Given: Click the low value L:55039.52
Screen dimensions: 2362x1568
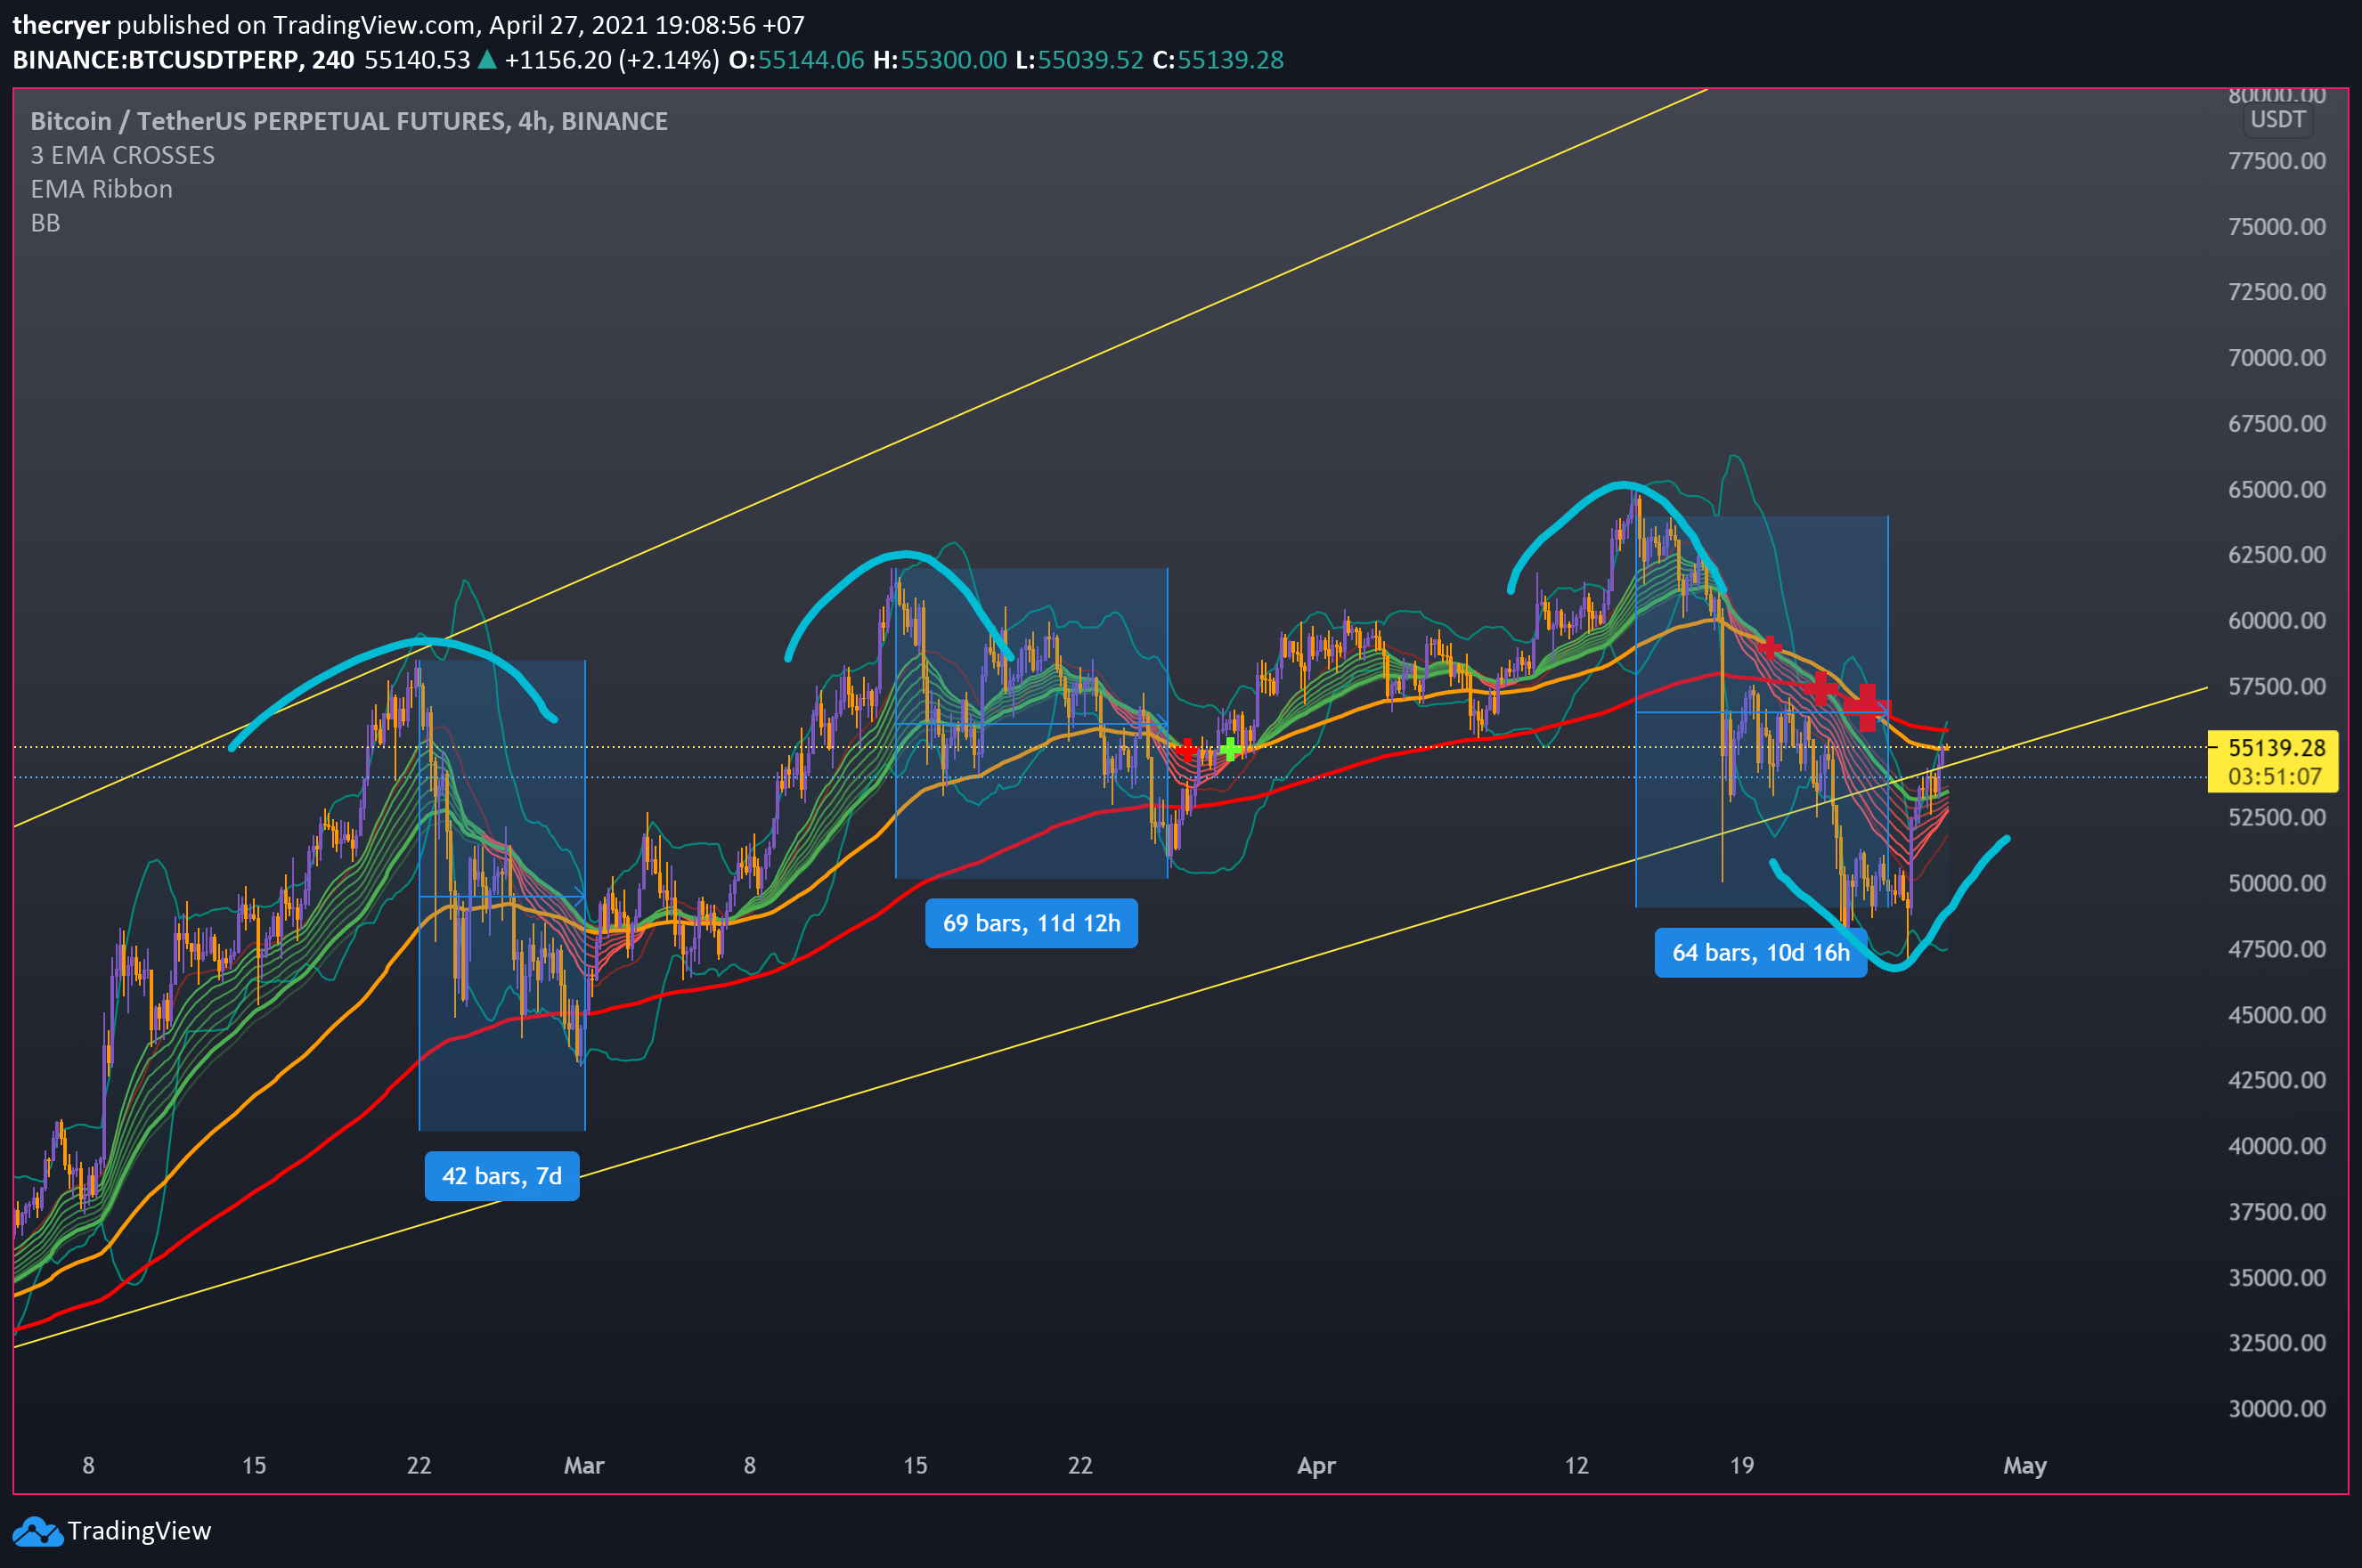Looking at the screenshot, I should click(1079, 60).
